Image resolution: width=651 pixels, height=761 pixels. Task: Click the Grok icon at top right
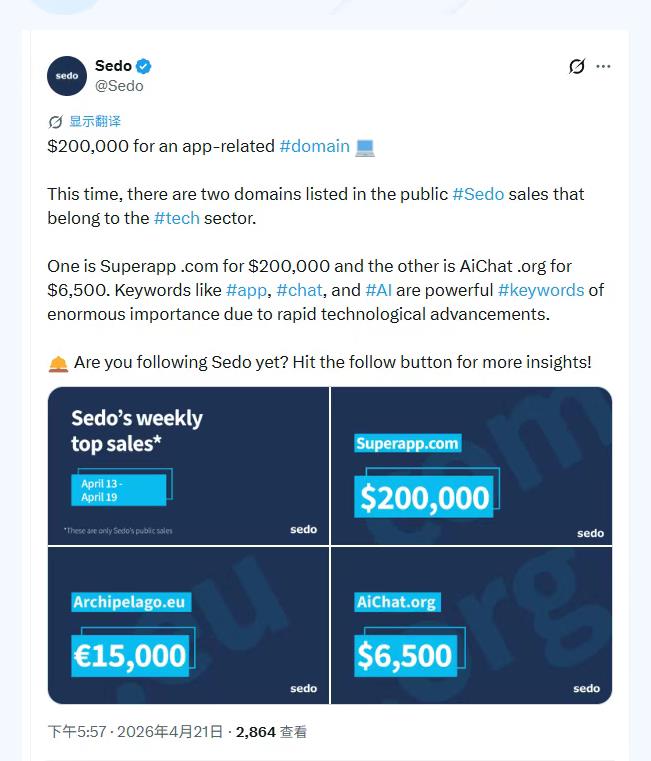tap(576, 66)
